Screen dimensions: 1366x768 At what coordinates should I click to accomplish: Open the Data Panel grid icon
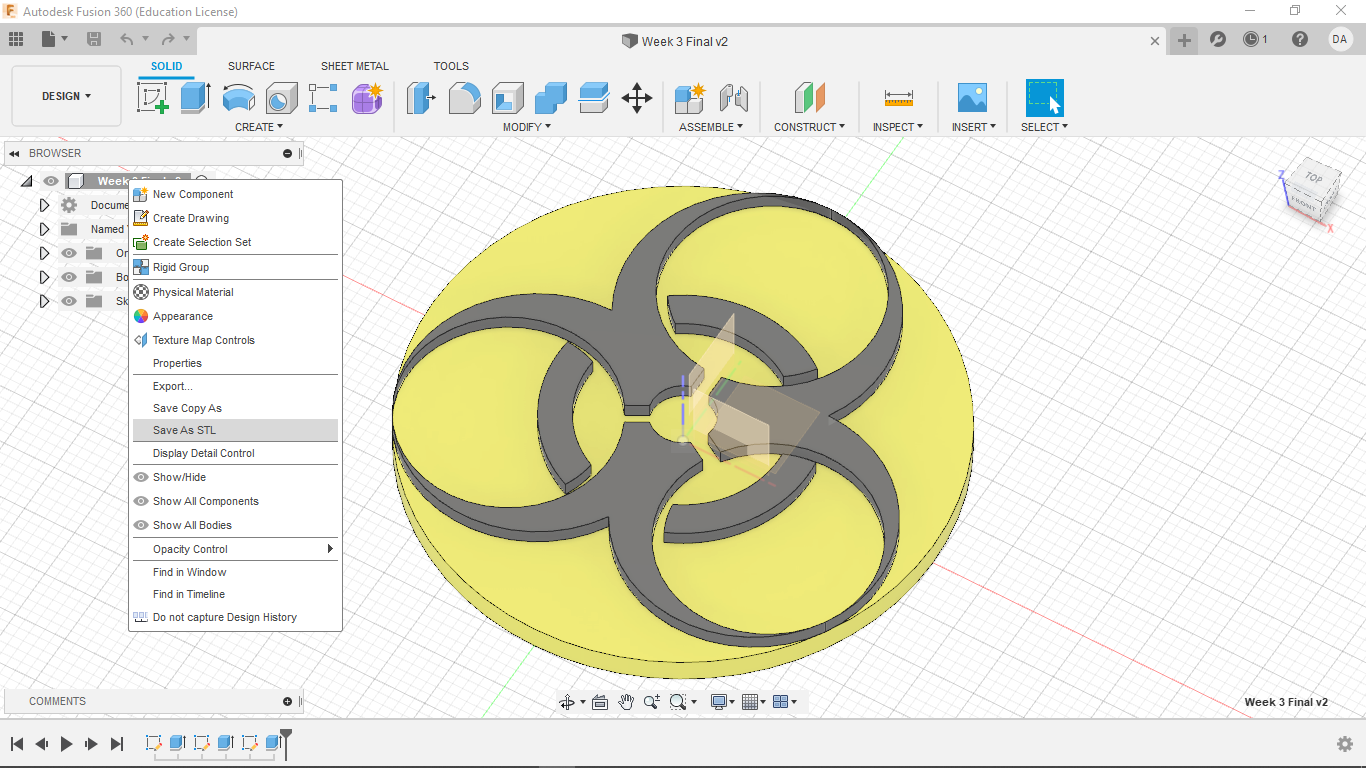(16, 39)
